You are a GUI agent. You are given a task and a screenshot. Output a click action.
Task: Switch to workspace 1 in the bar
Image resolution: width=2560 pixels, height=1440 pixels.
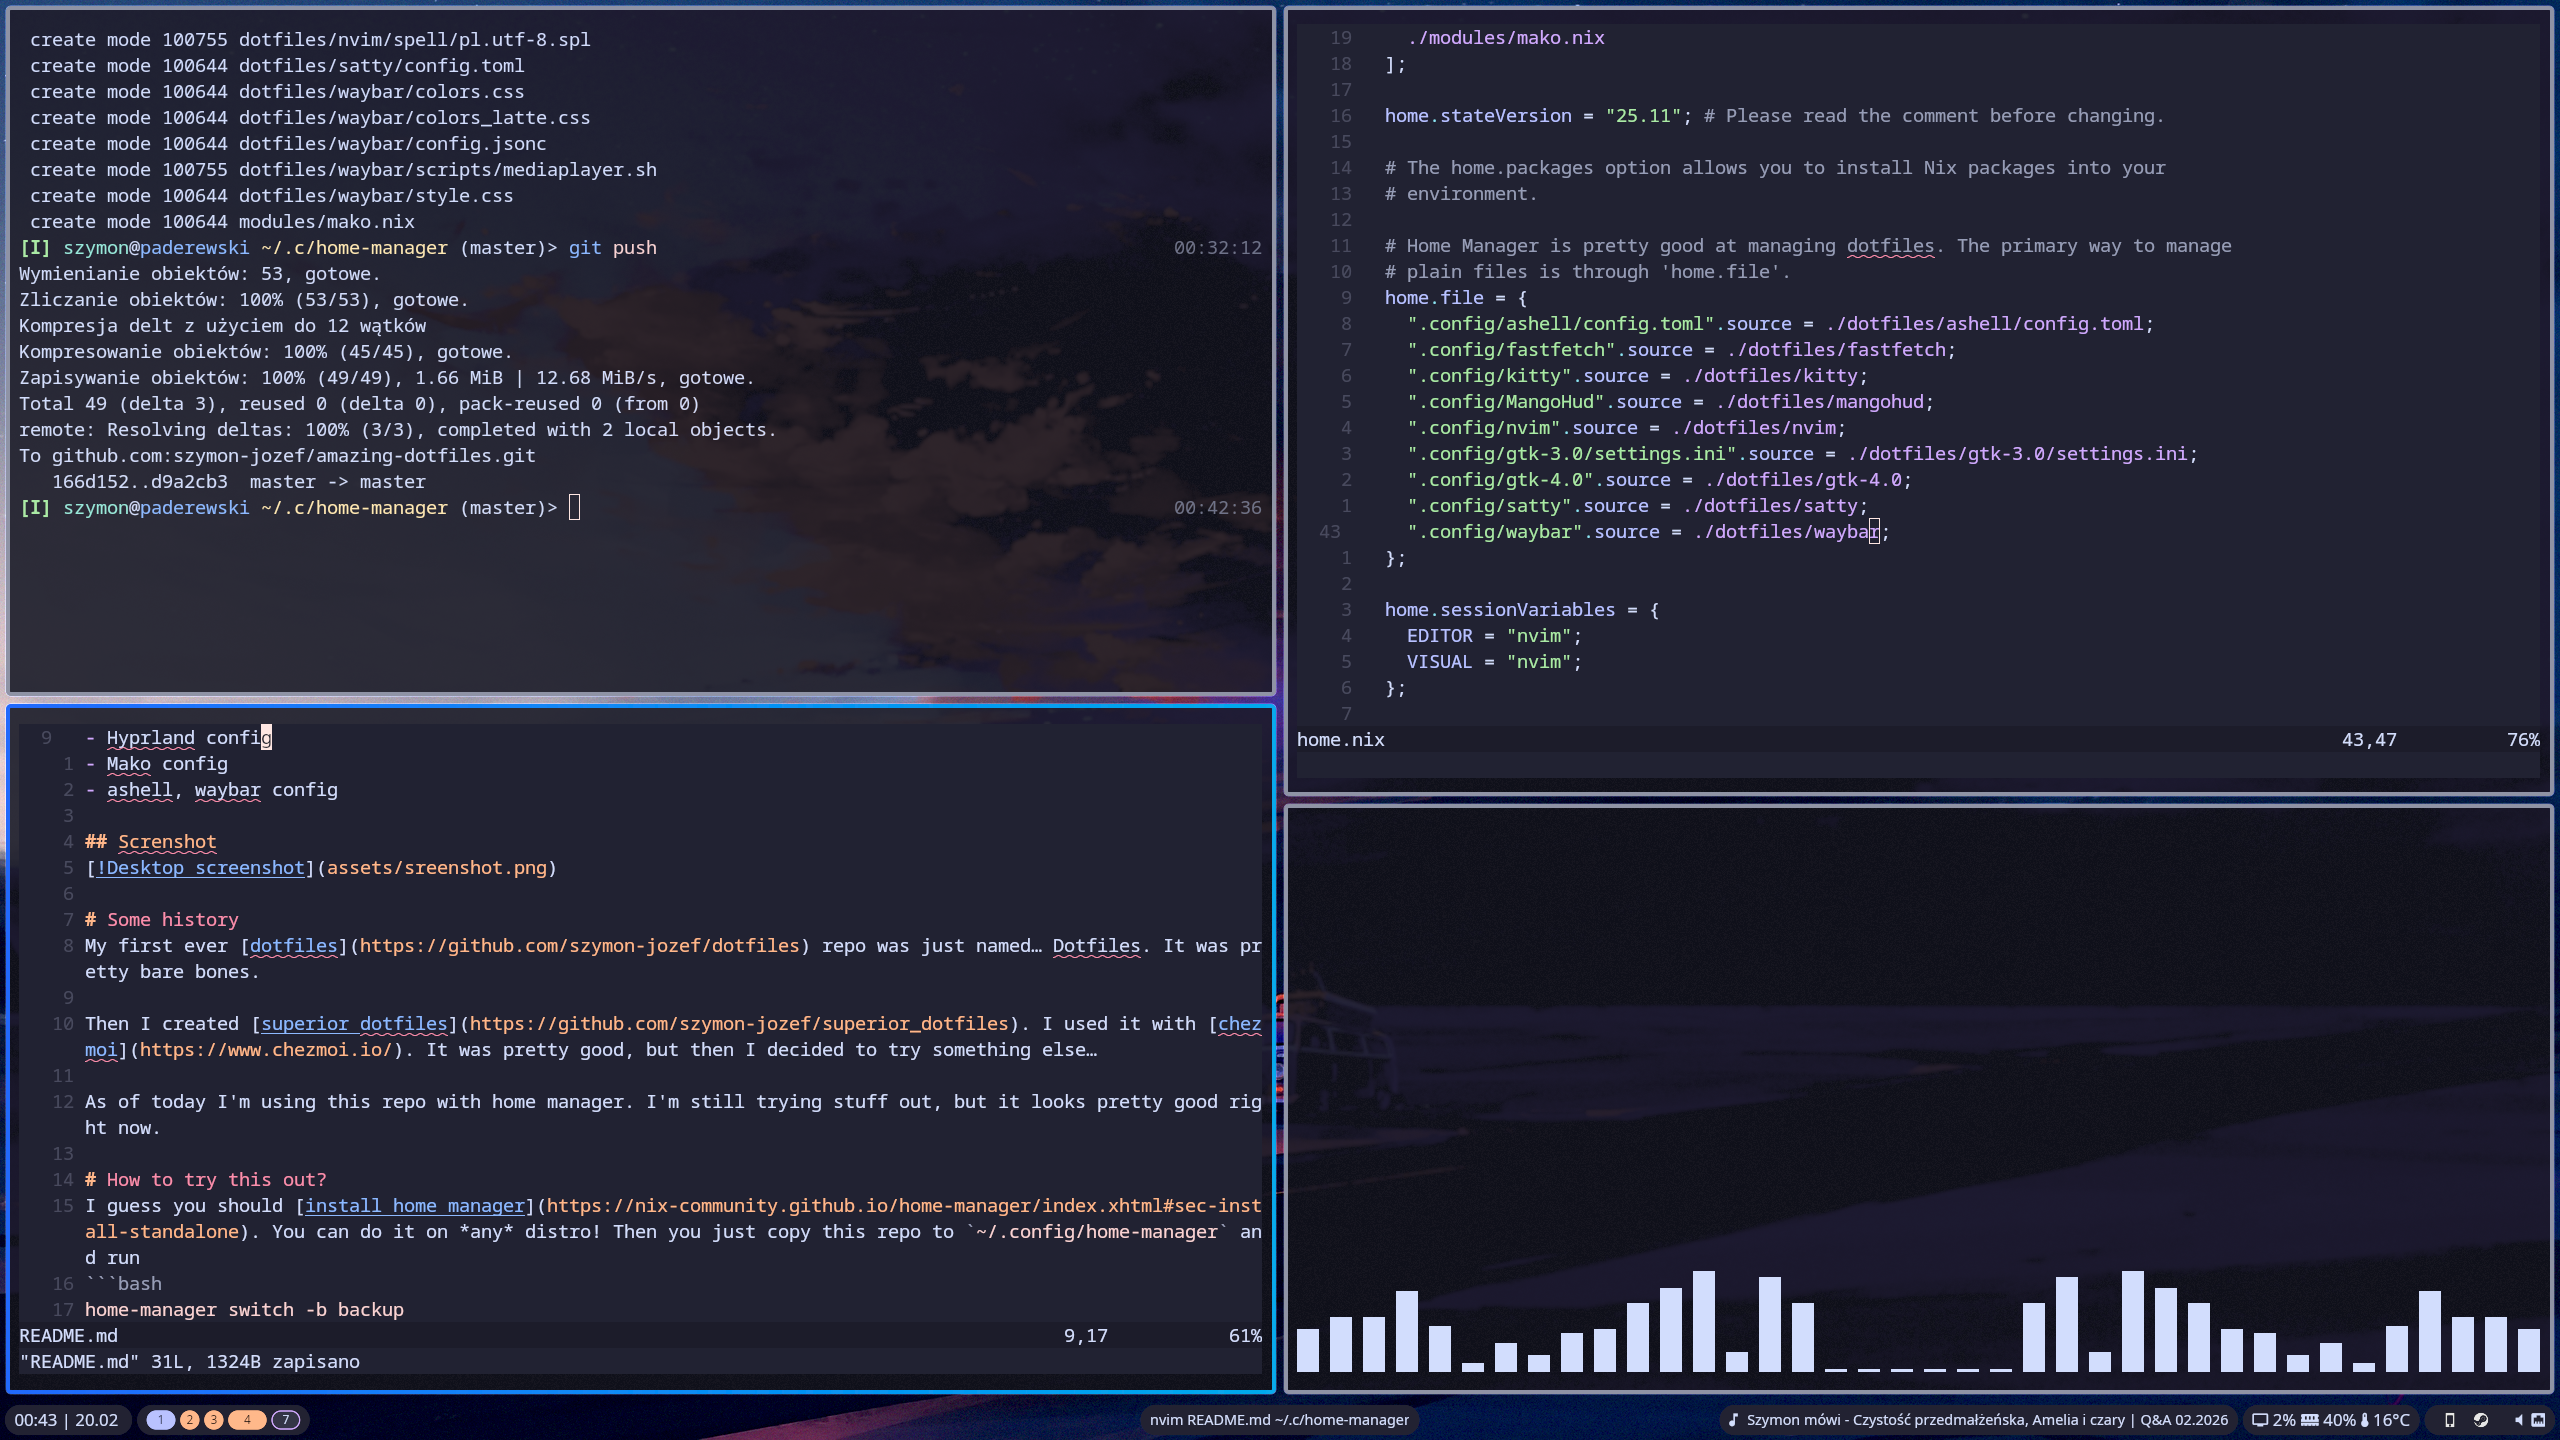(160, 1419)
